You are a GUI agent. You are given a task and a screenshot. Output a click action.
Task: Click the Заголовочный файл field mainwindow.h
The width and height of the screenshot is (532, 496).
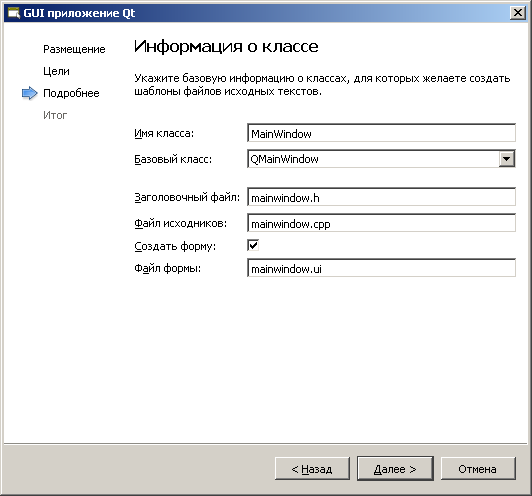(381, 197)
